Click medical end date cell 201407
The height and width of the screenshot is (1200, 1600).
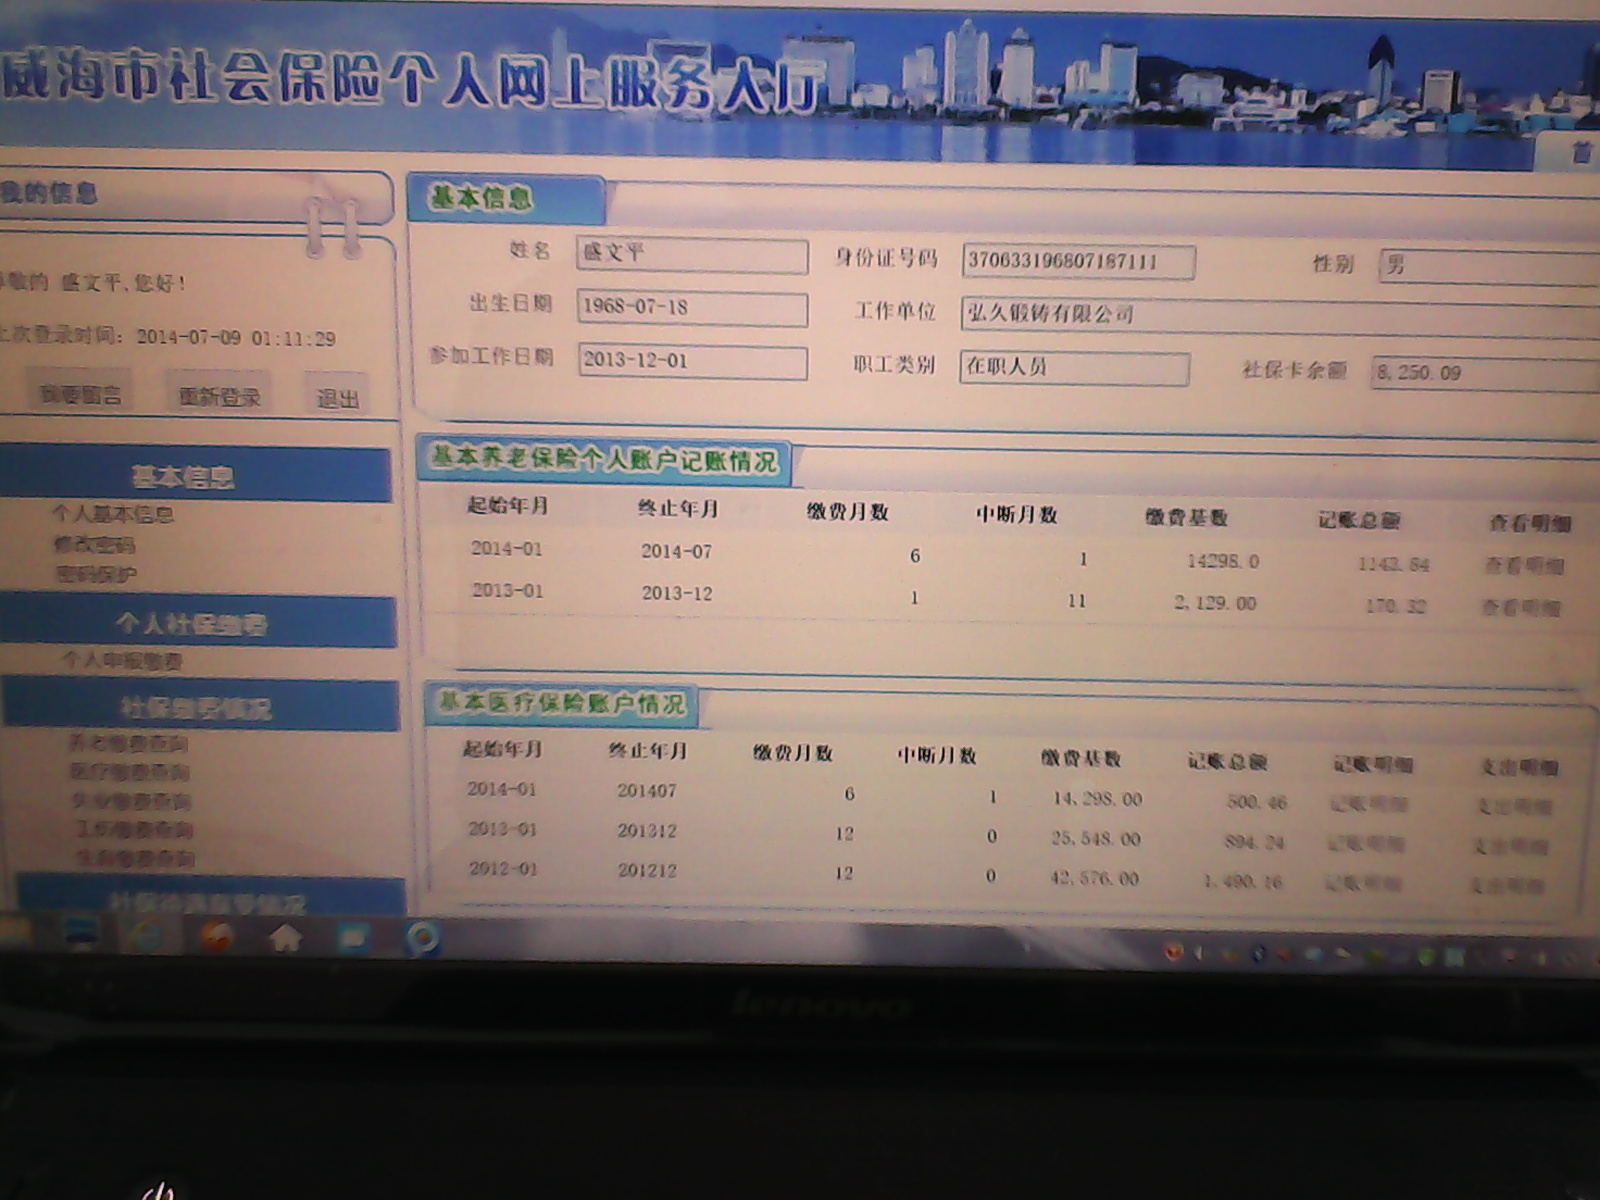[x=647, y=791]
